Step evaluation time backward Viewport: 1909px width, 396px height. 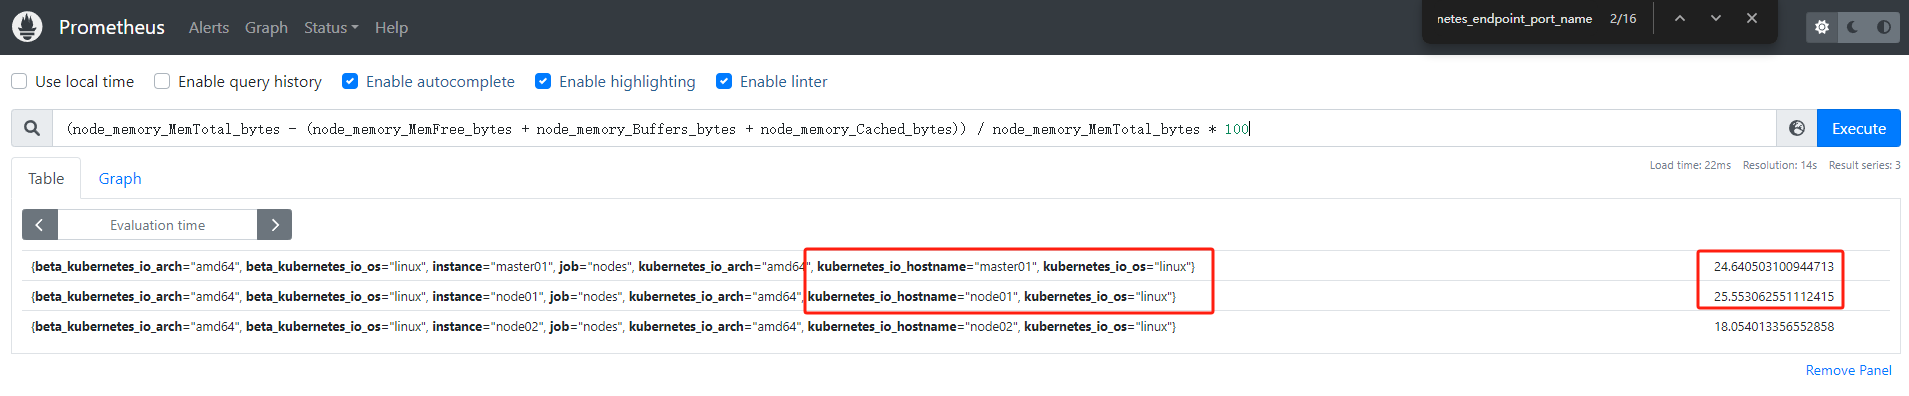(x=40, y=225)
